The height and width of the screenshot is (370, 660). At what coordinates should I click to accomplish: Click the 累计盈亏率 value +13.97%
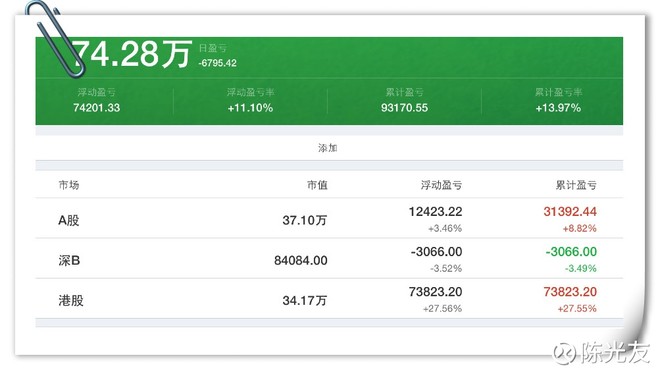(x=558, y=108)
